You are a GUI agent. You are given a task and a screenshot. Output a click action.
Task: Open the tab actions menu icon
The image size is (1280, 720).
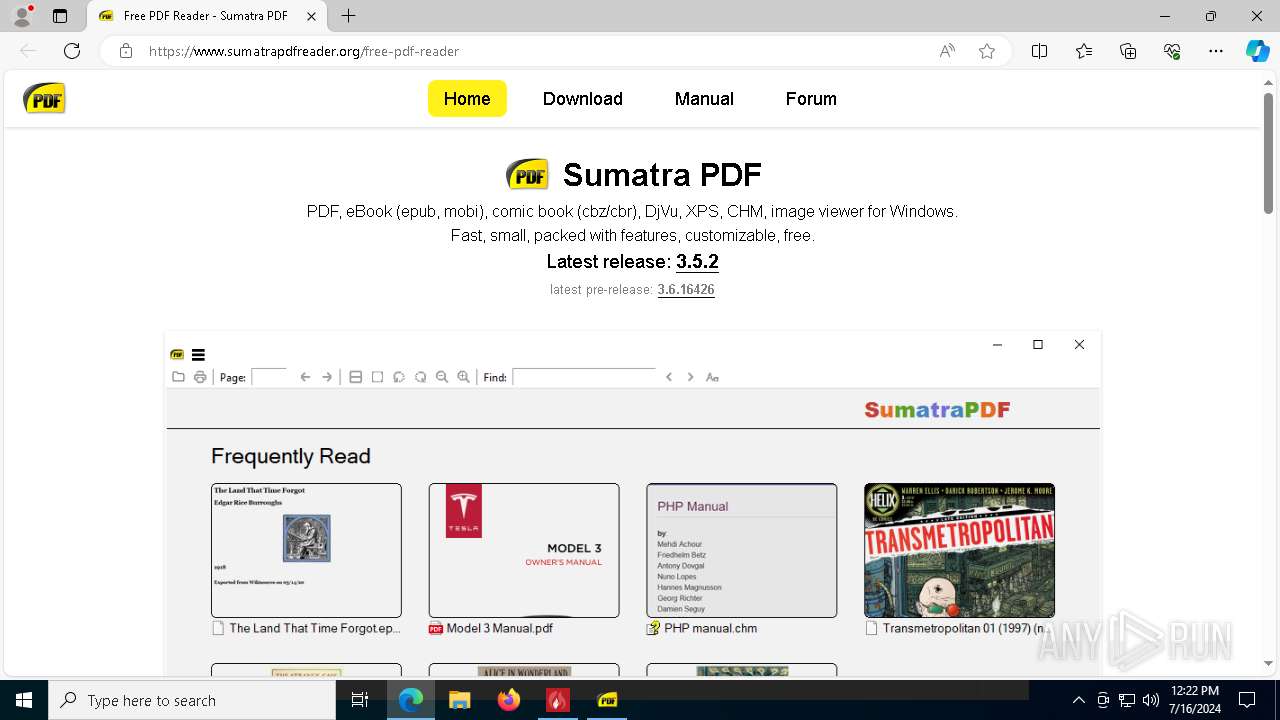point(60,16)
